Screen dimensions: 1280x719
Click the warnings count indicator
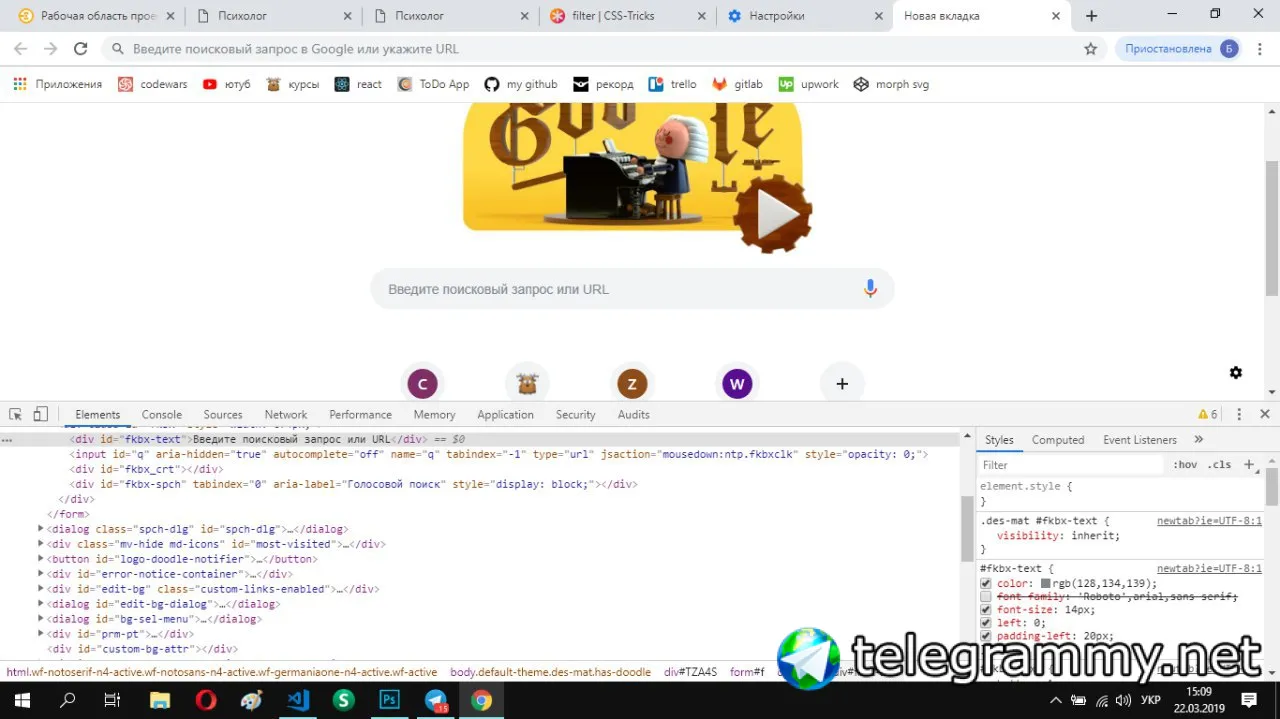pyautogui.click(x=1208, y=414)
